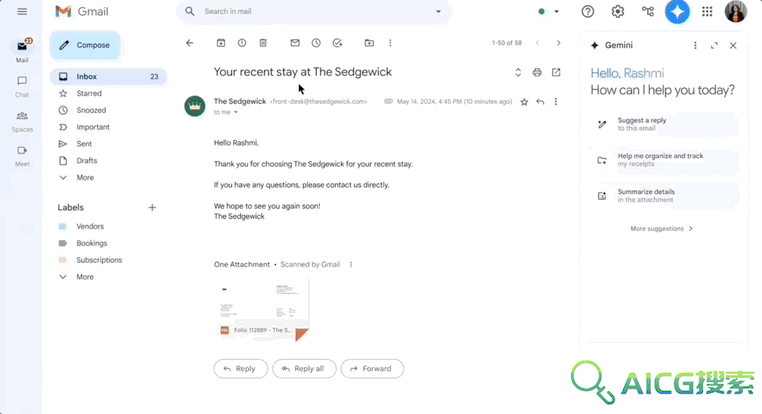The width and height of the screenshot is (762, 414).
Task: Open Settings gear icon
Action: 618,11
